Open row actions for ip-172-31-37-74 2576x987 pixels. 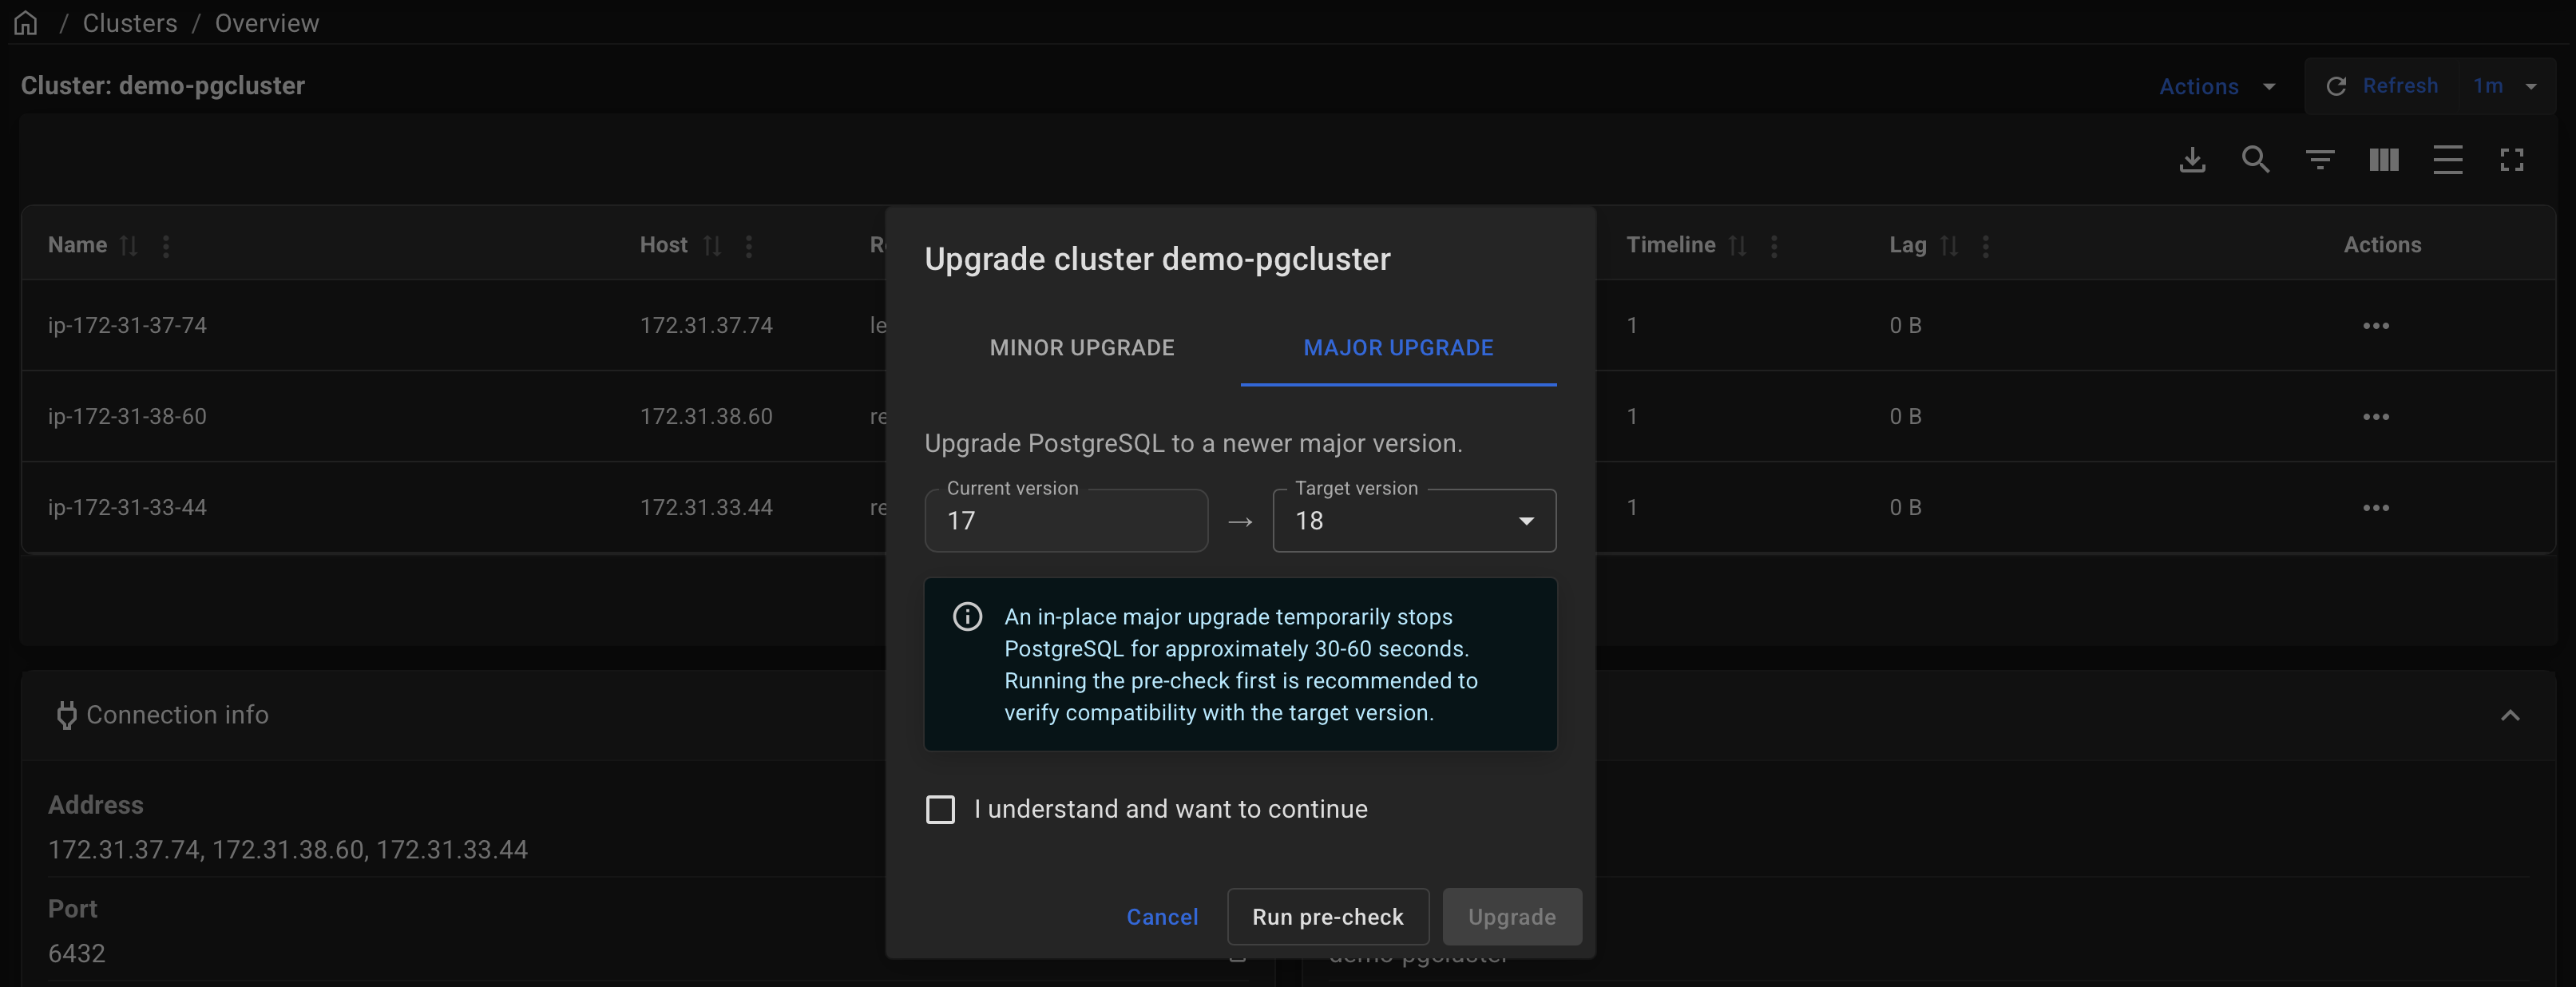(x=2376, y=326)
